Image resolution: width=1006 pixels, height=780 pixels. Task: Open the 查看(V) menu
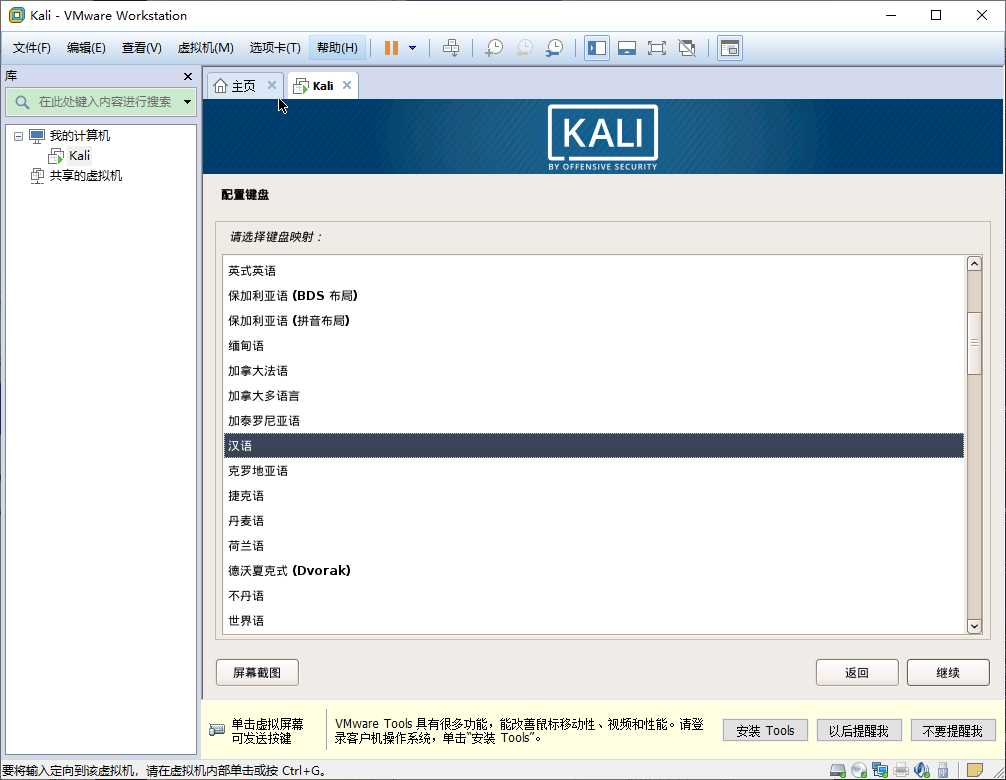pos(141,48)
